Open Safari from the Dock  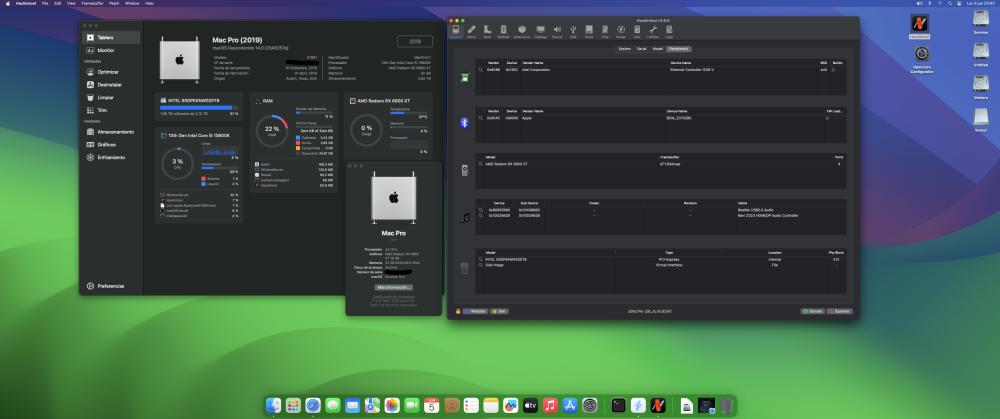312,405
